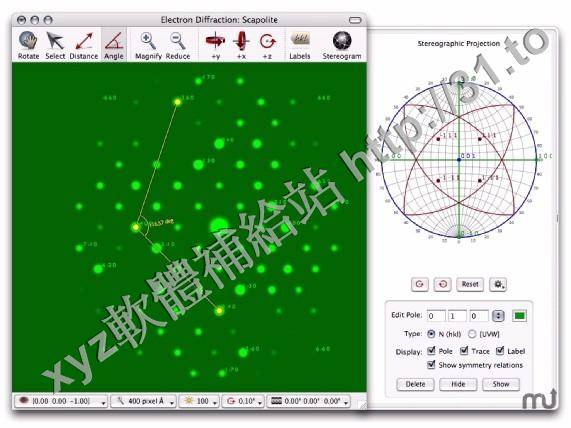Switch to the Angle measurement tool
The width and height of the screenshot is (571, 428).
point(114,45)
